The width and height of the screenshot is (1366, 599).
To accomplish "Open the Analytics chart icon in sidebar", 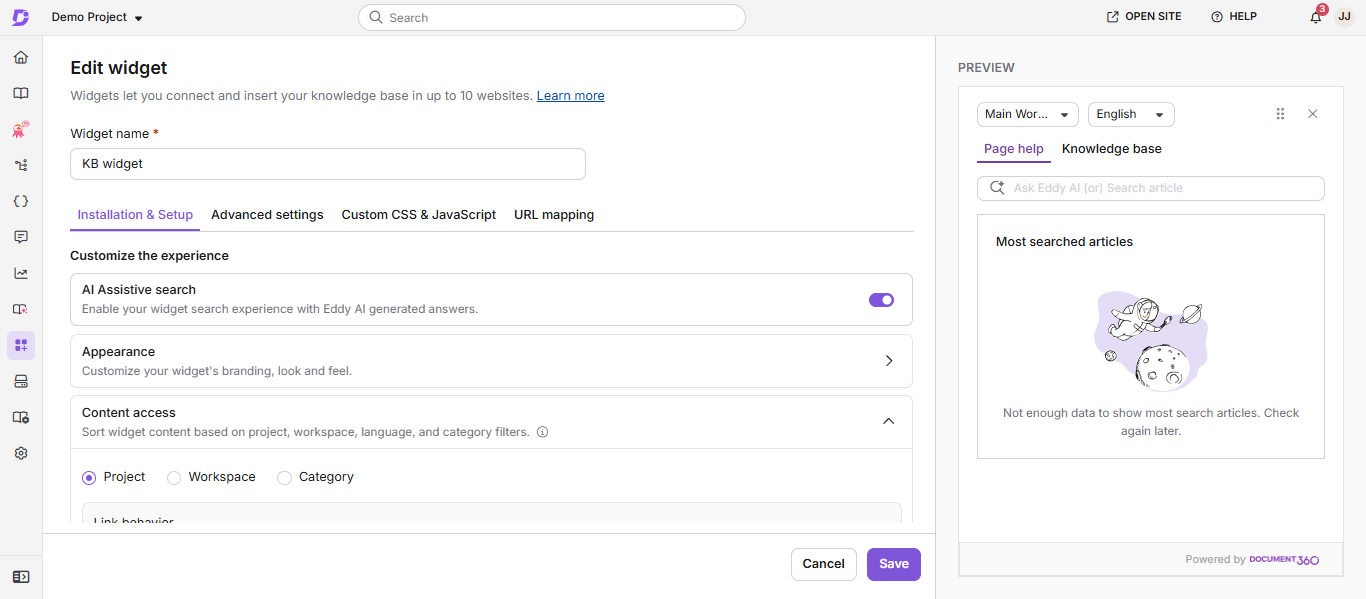I will 21,273.
